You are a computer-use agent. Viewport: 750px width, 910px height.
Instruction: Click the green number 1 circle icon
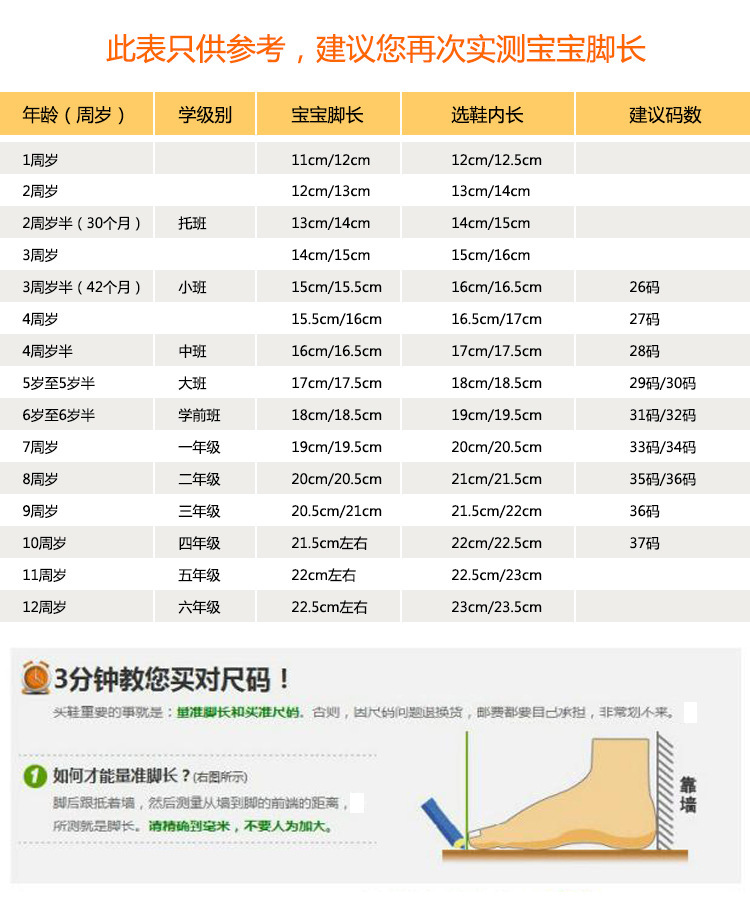tap(34, 776)
